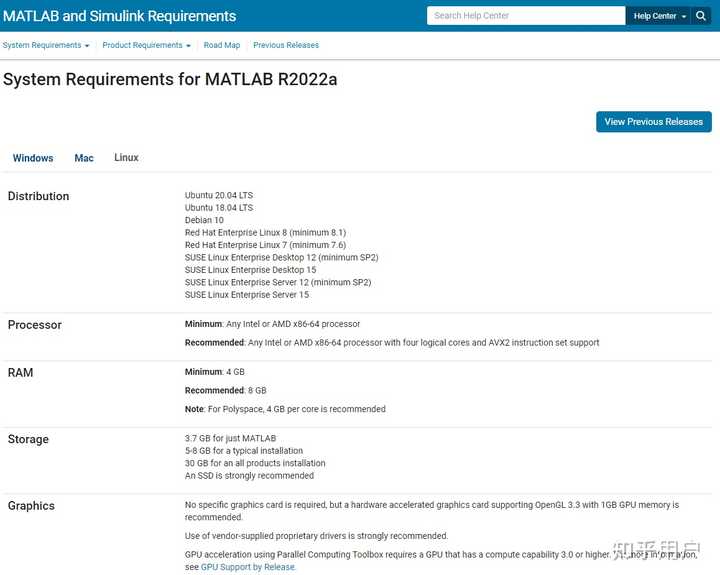Click the Processor row heading
Screen dimensions: 720x575
35,325
